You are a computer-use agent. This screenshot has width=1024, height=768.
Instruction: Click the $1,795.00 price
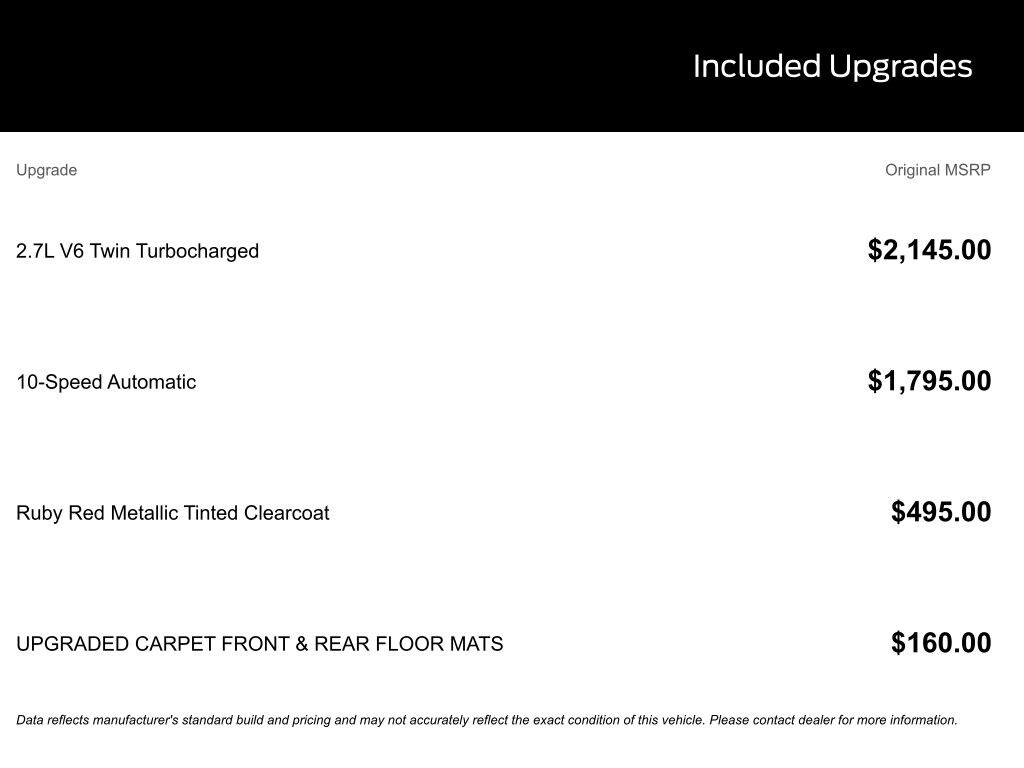pyautogui.click(x=929, y=381)
